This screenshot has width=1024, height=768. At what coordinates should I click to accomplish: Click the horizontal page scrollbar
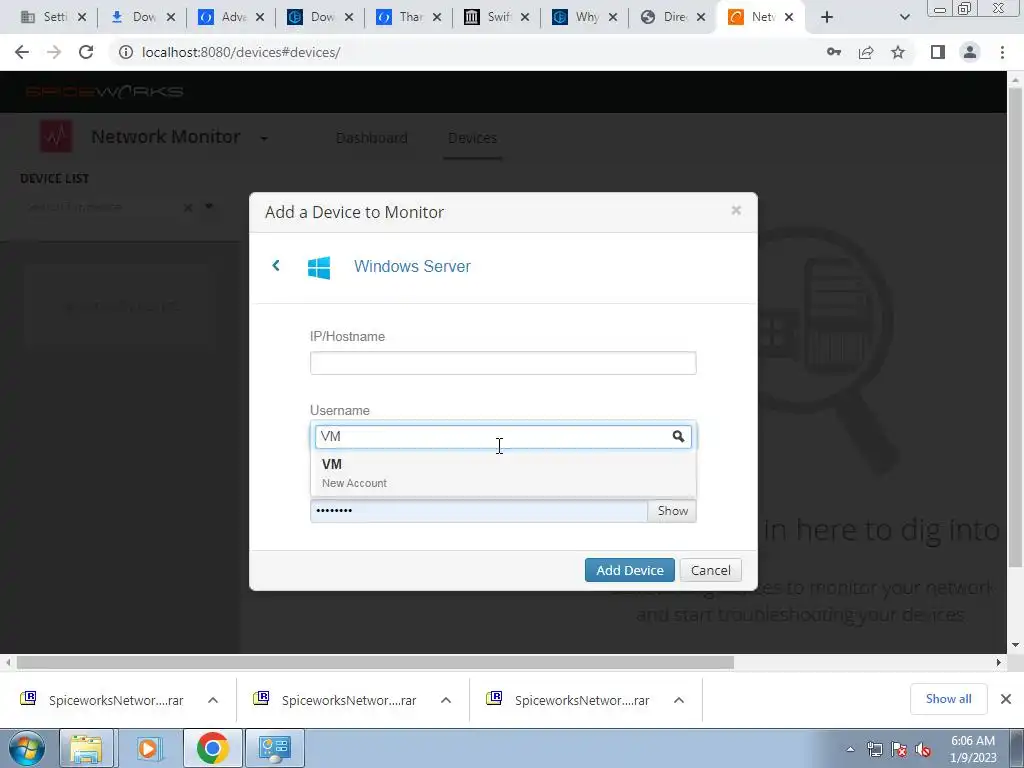(376, 663)
